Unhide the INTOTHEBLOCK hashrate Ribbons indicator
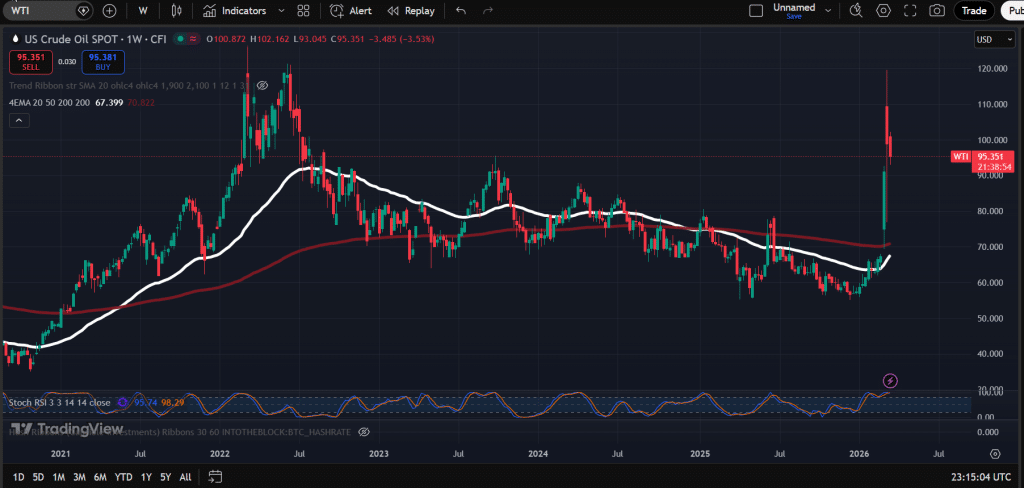The width and height of the screenshot is (1024, 488). coord(364,431)
